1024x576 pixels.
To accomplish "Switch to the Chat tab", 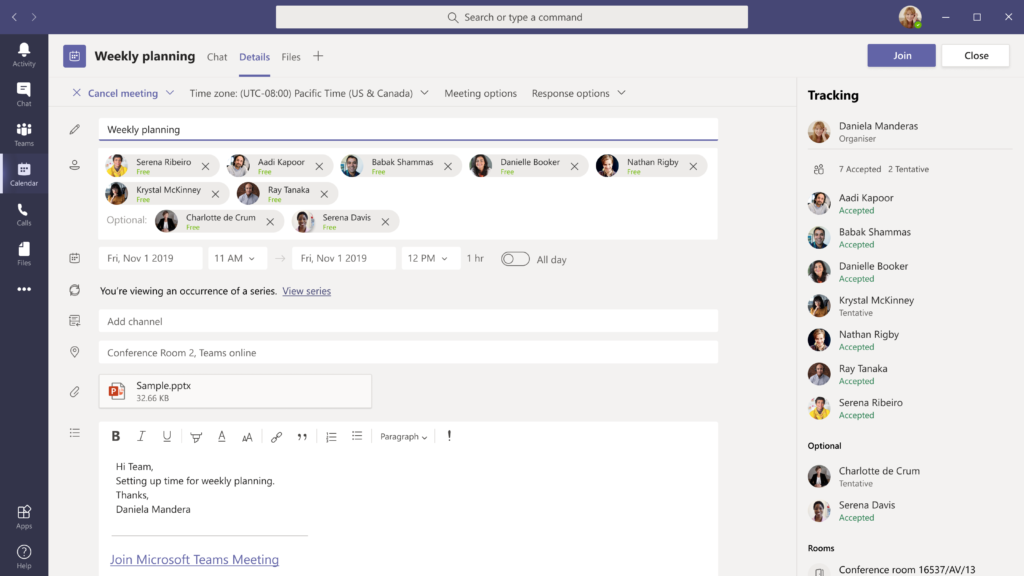I will pos(217,57).
